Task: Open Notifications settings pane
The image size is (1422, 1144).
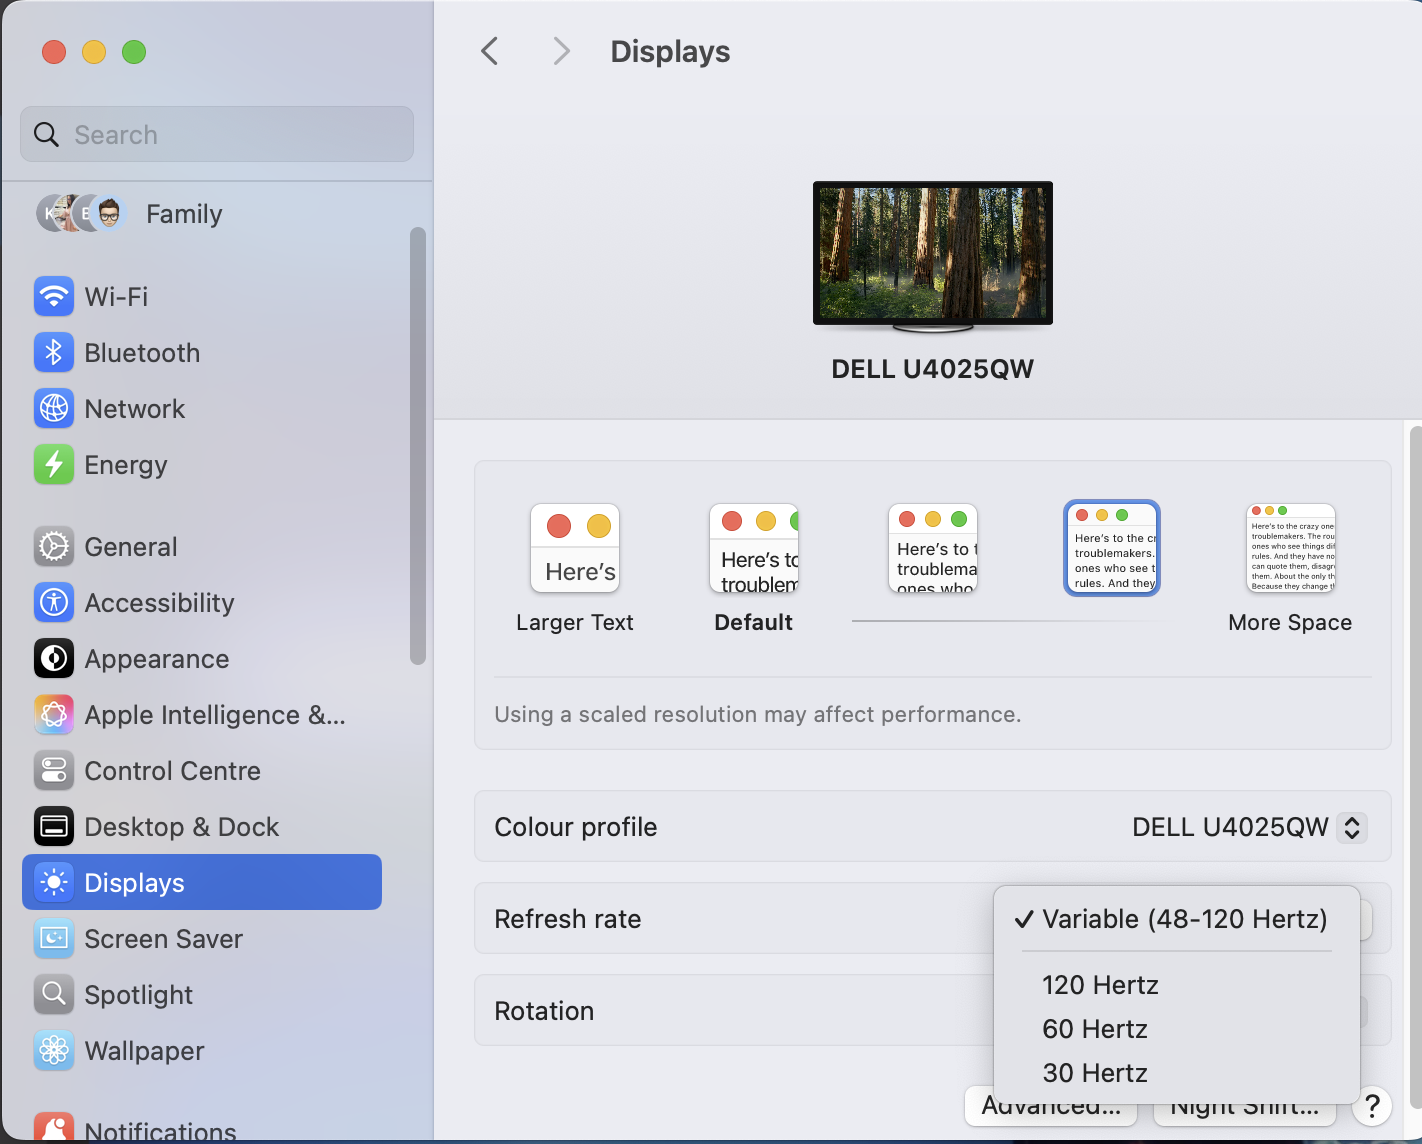Action: coord(202,1128)
